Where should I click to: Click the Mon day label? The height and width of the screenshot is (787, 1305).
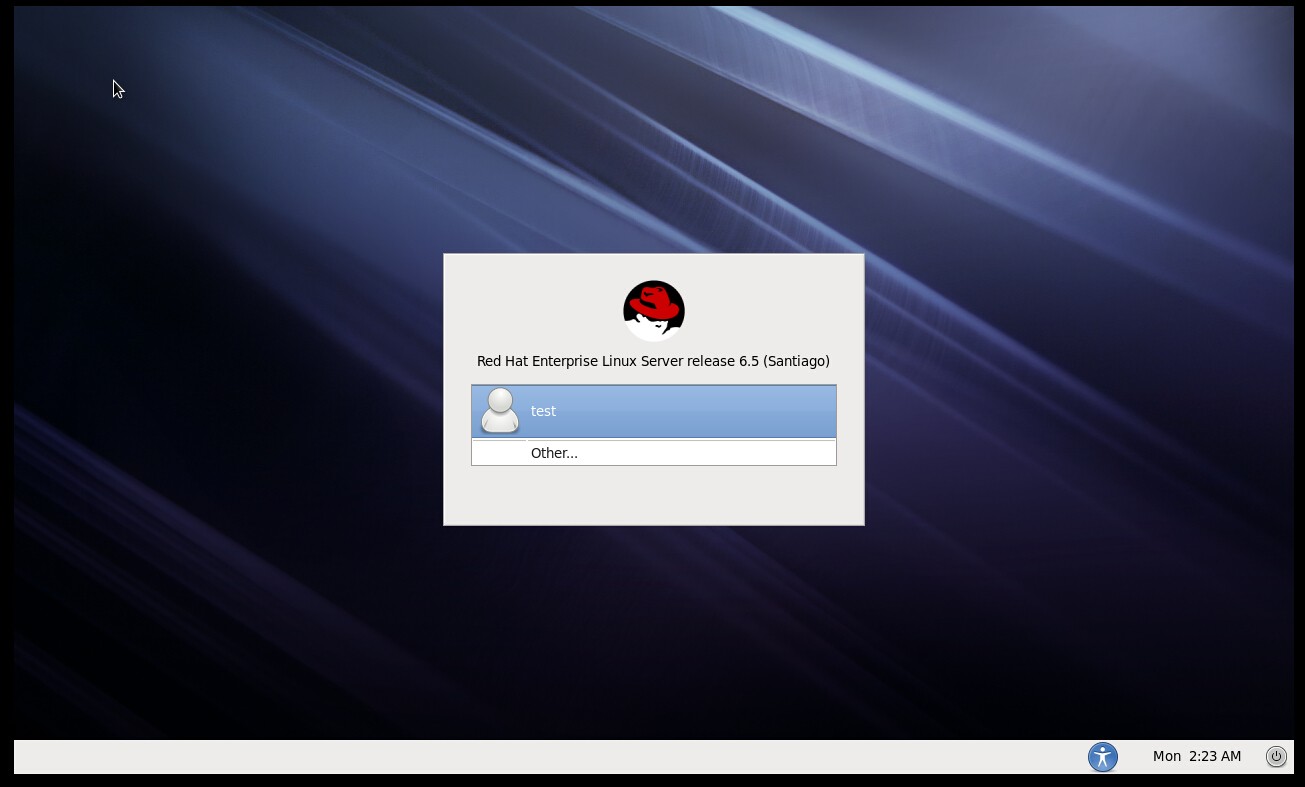tap(1166, 756)
